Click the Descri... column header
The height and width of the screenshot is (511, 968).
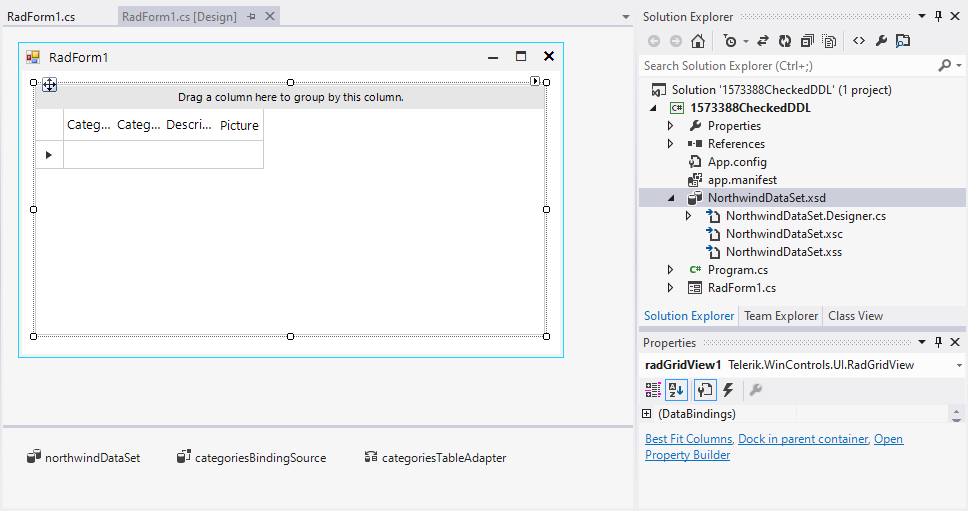[x=188, y=125]
